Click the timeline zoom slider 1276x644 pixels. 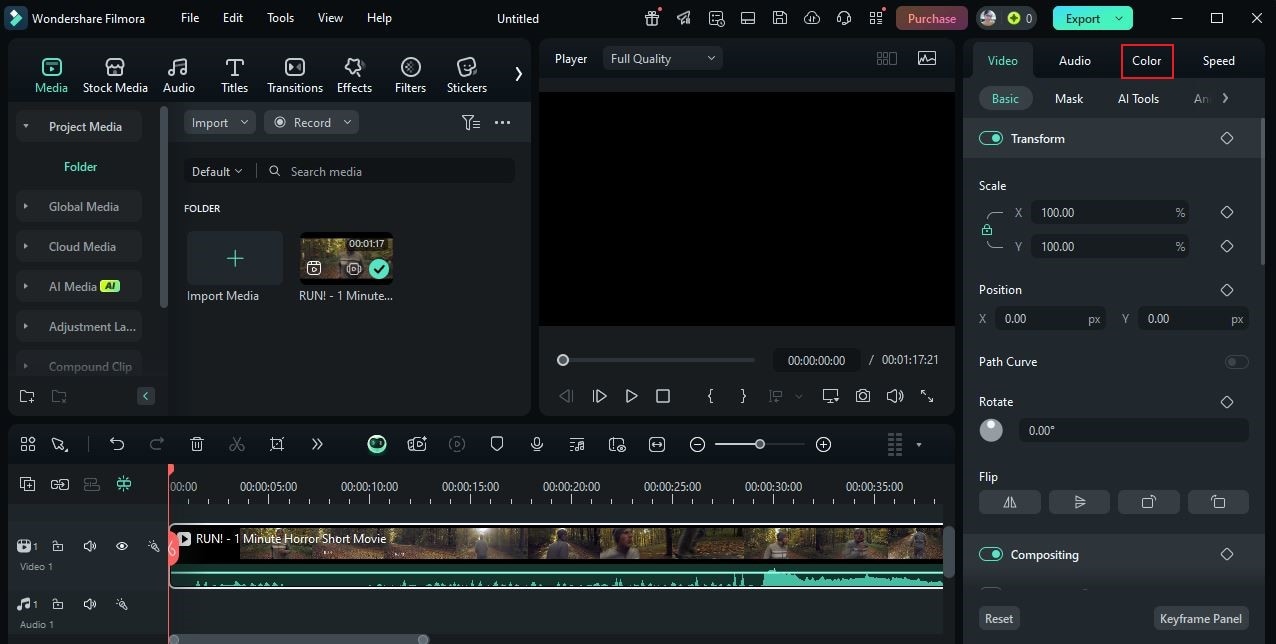[x=760, y=444]
